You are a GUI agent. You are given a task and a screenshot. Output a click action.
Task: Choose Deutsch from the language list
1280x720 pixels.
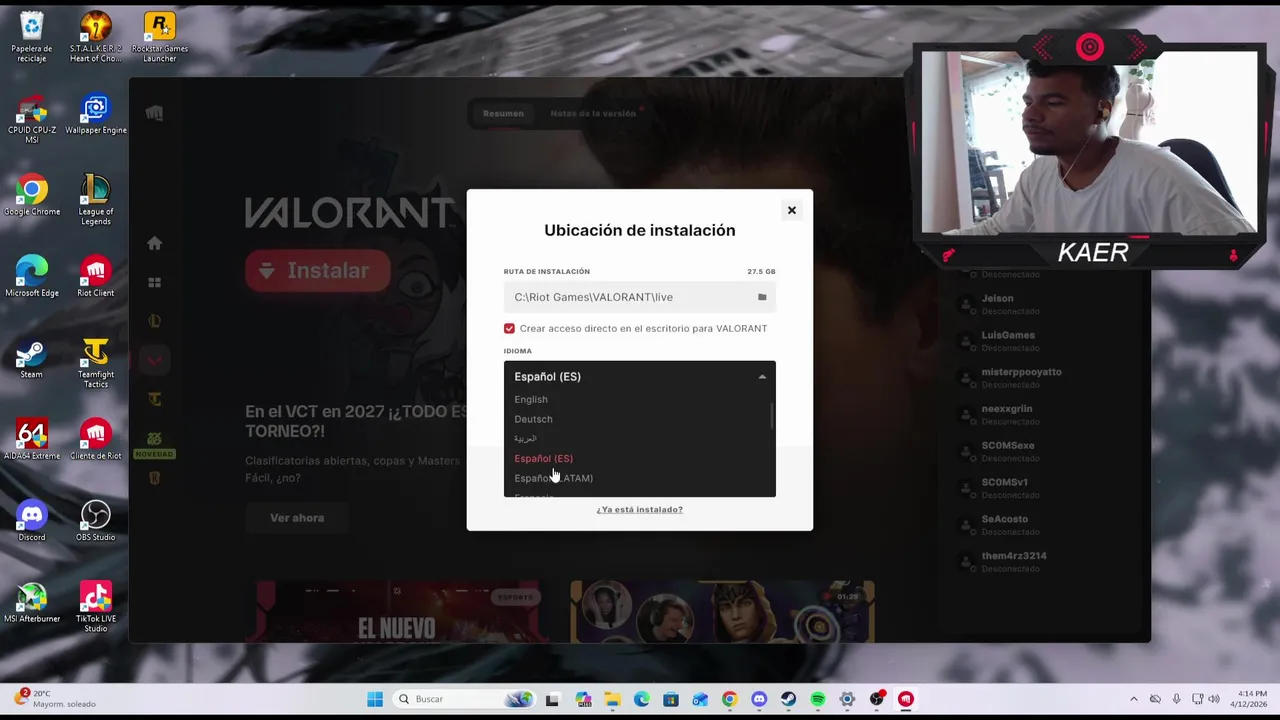pyautogui.click(x=533, y=419)
